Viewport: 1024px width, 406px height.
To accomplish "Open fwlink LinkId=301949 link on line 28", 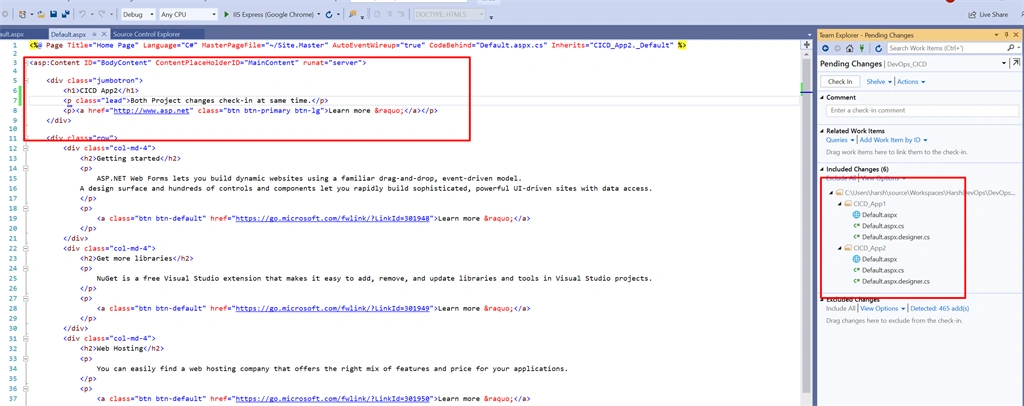I will click(x=332, y=308).
